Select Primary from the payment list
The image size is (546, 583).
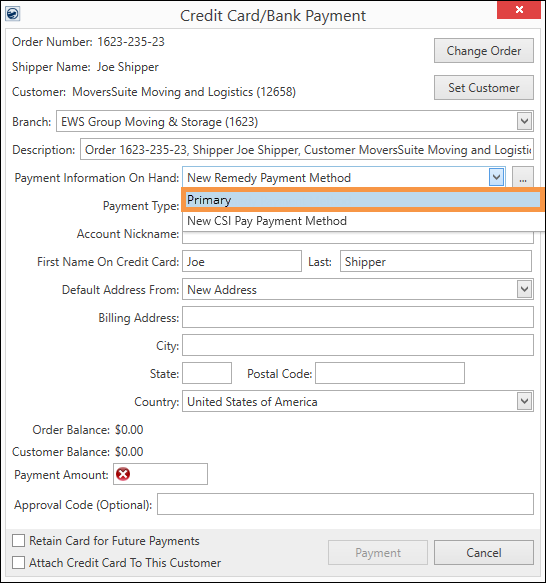[362, 200]
